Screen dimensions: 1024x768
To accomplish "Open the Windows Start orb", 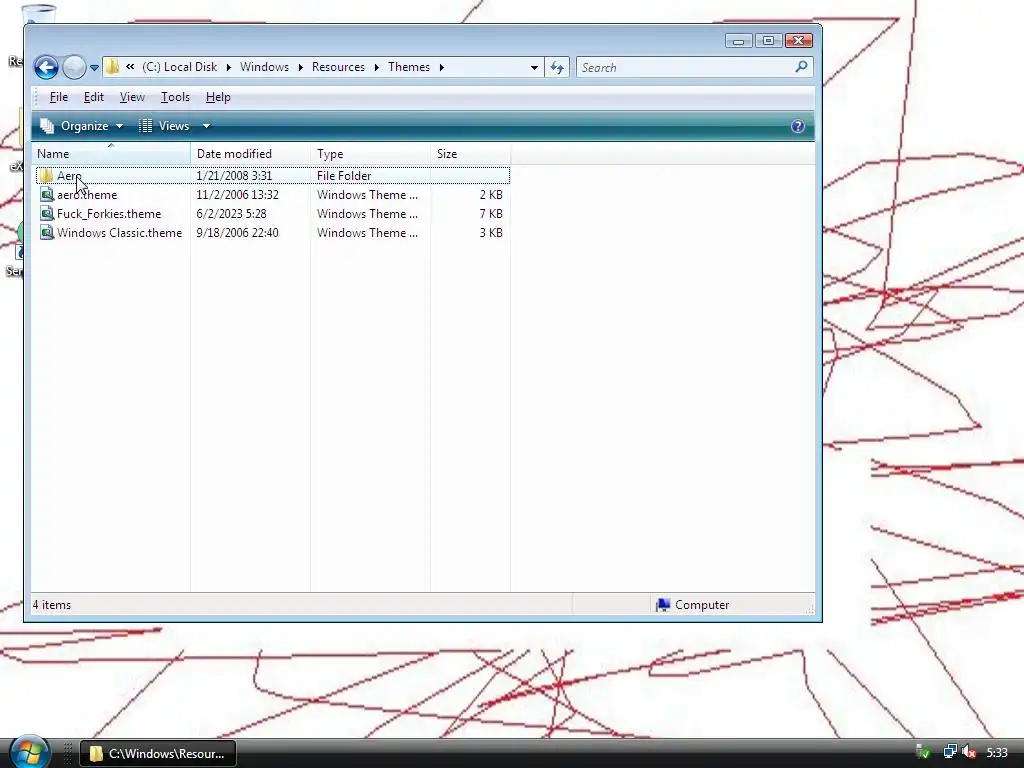I will 29,752.
